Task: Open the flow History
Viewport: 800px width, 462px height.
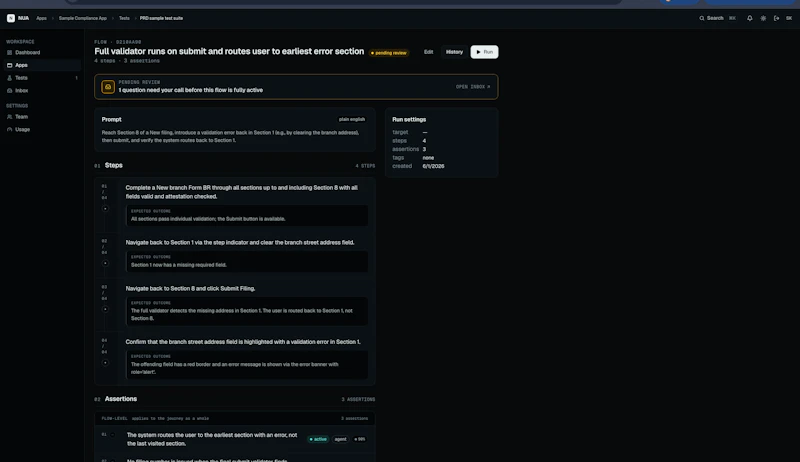Action: tap(454, 52)
